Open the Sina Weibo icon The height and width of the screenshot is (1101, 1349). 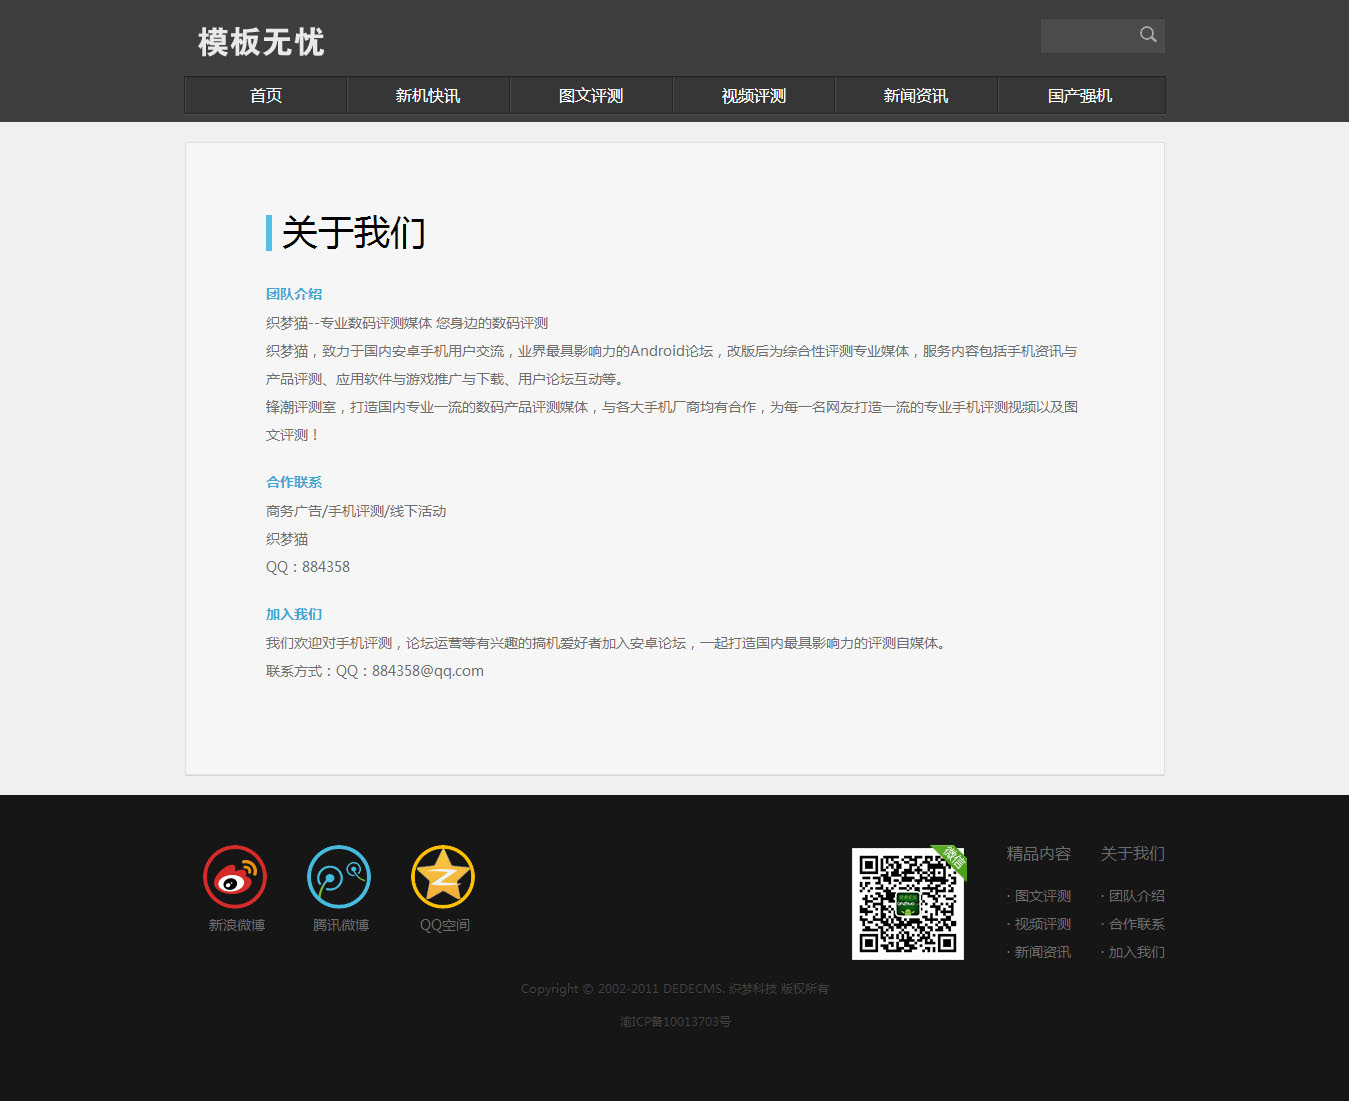point(235,877)
